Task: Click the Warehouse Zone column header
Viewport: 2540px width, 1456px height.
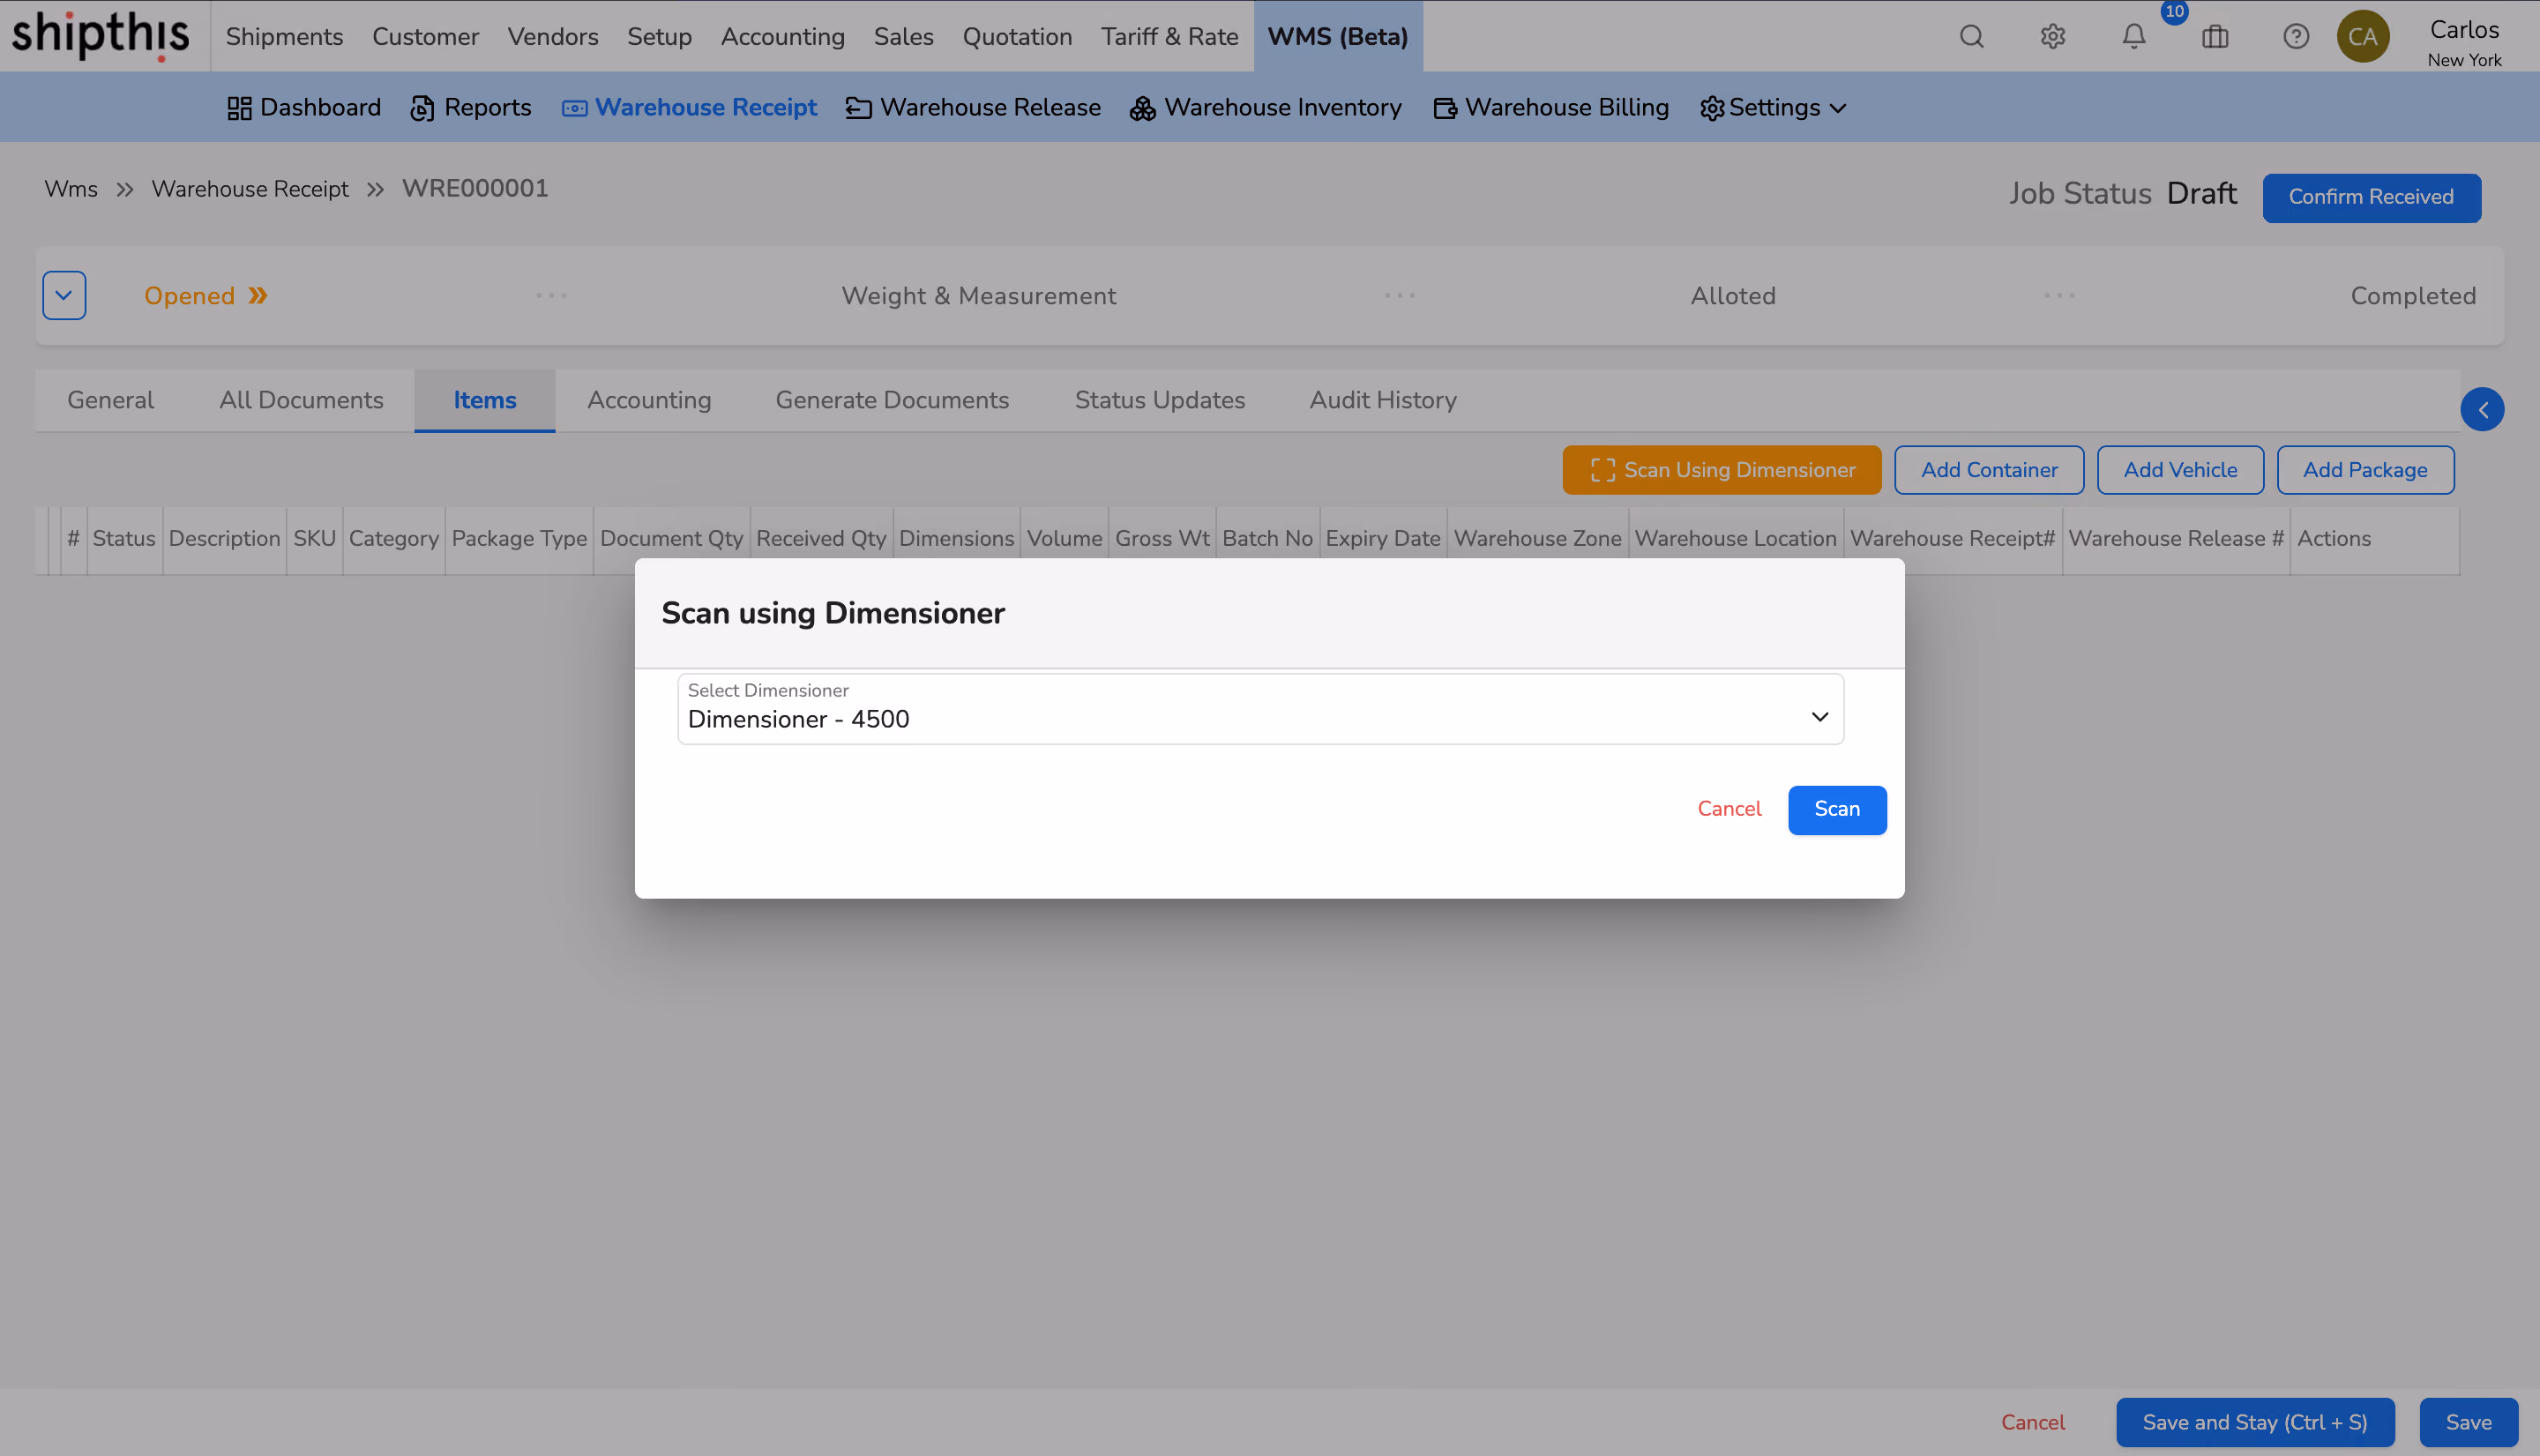Action: point(1537,539)
